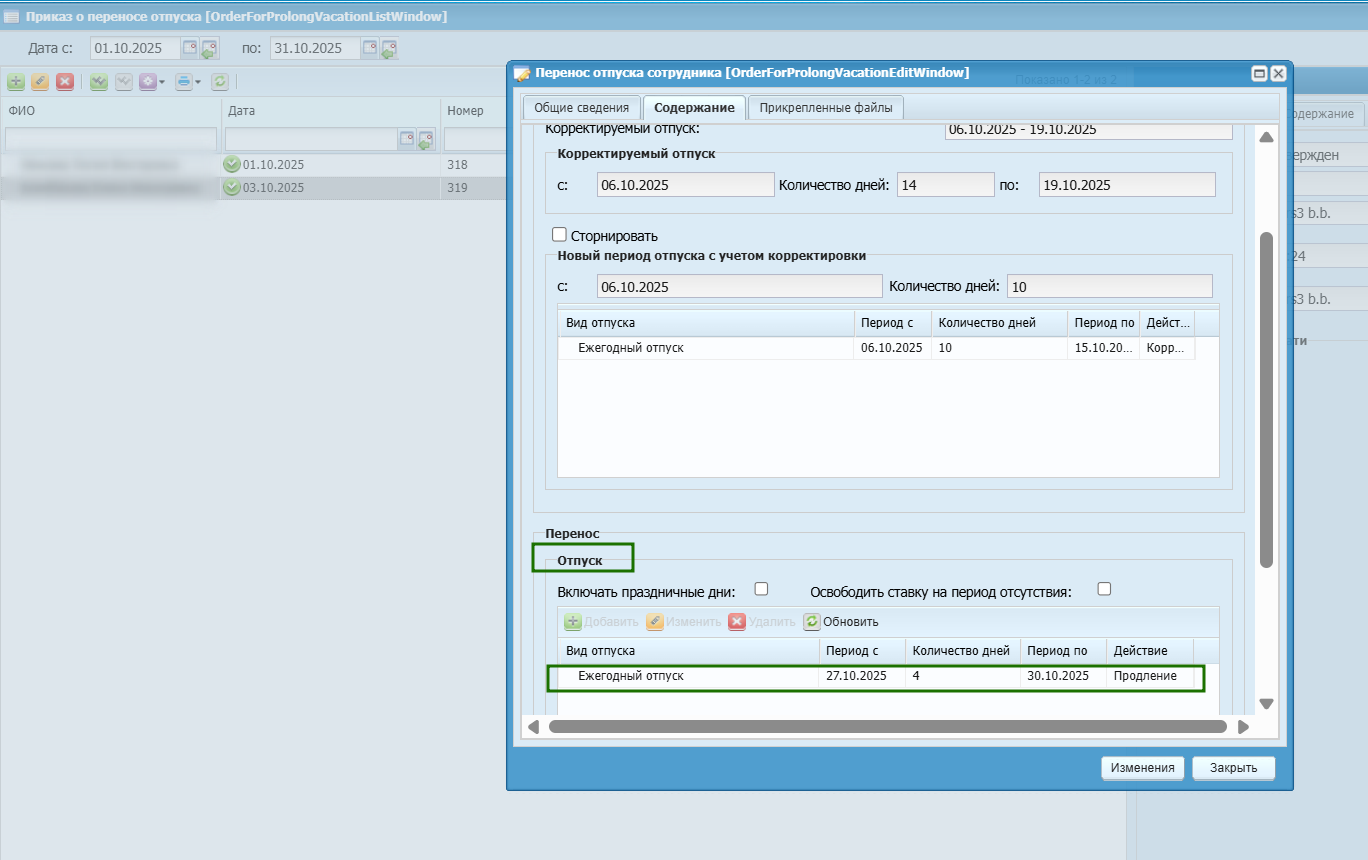1368x860 pixels.
Task: Click the dialog's horizontal scrollbar thumb
Action: click(887, 726)
